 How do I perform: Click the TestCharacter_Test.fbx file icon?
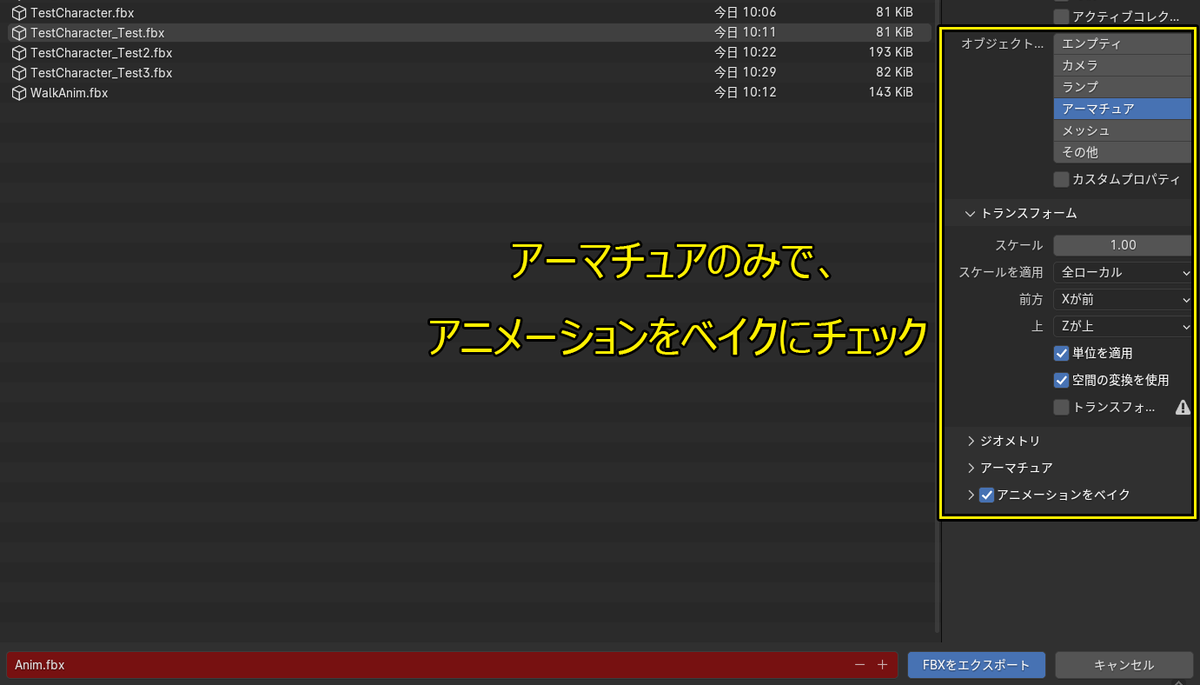19,33
